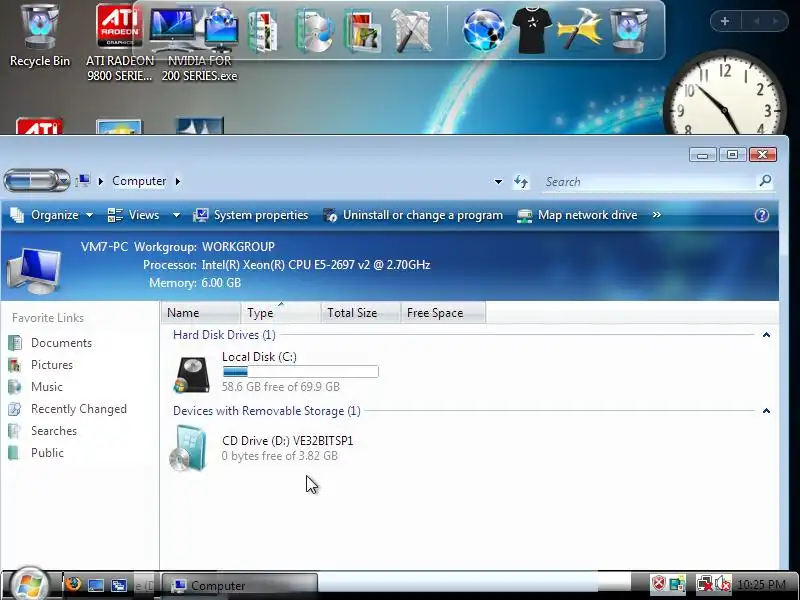Click the refresh button
The height and width of the screenshot is (600, 800).
tap(521, 182)
